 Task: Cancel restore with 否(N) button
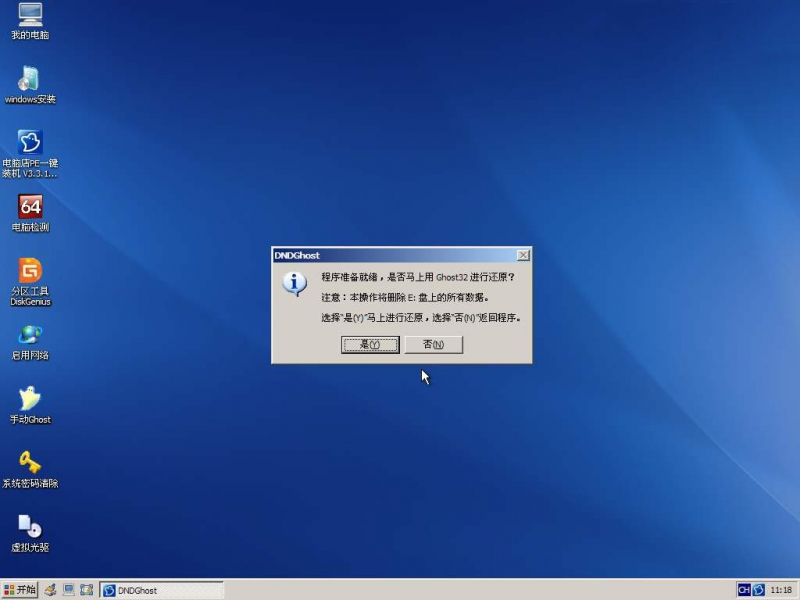pos(434,344)
